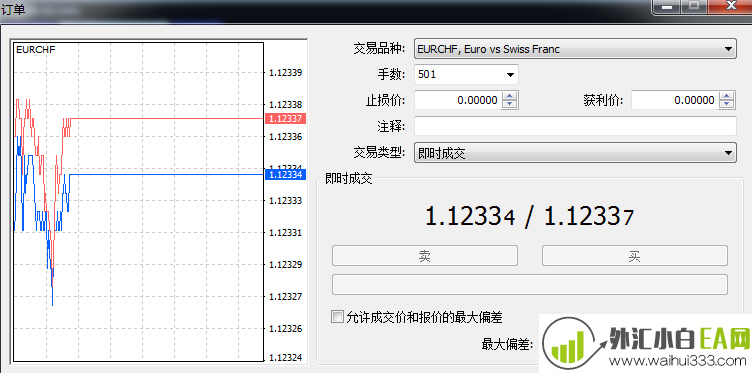Close the 订单 order window
This screenshot has width=752, height=373.
(x=730, y=6)
